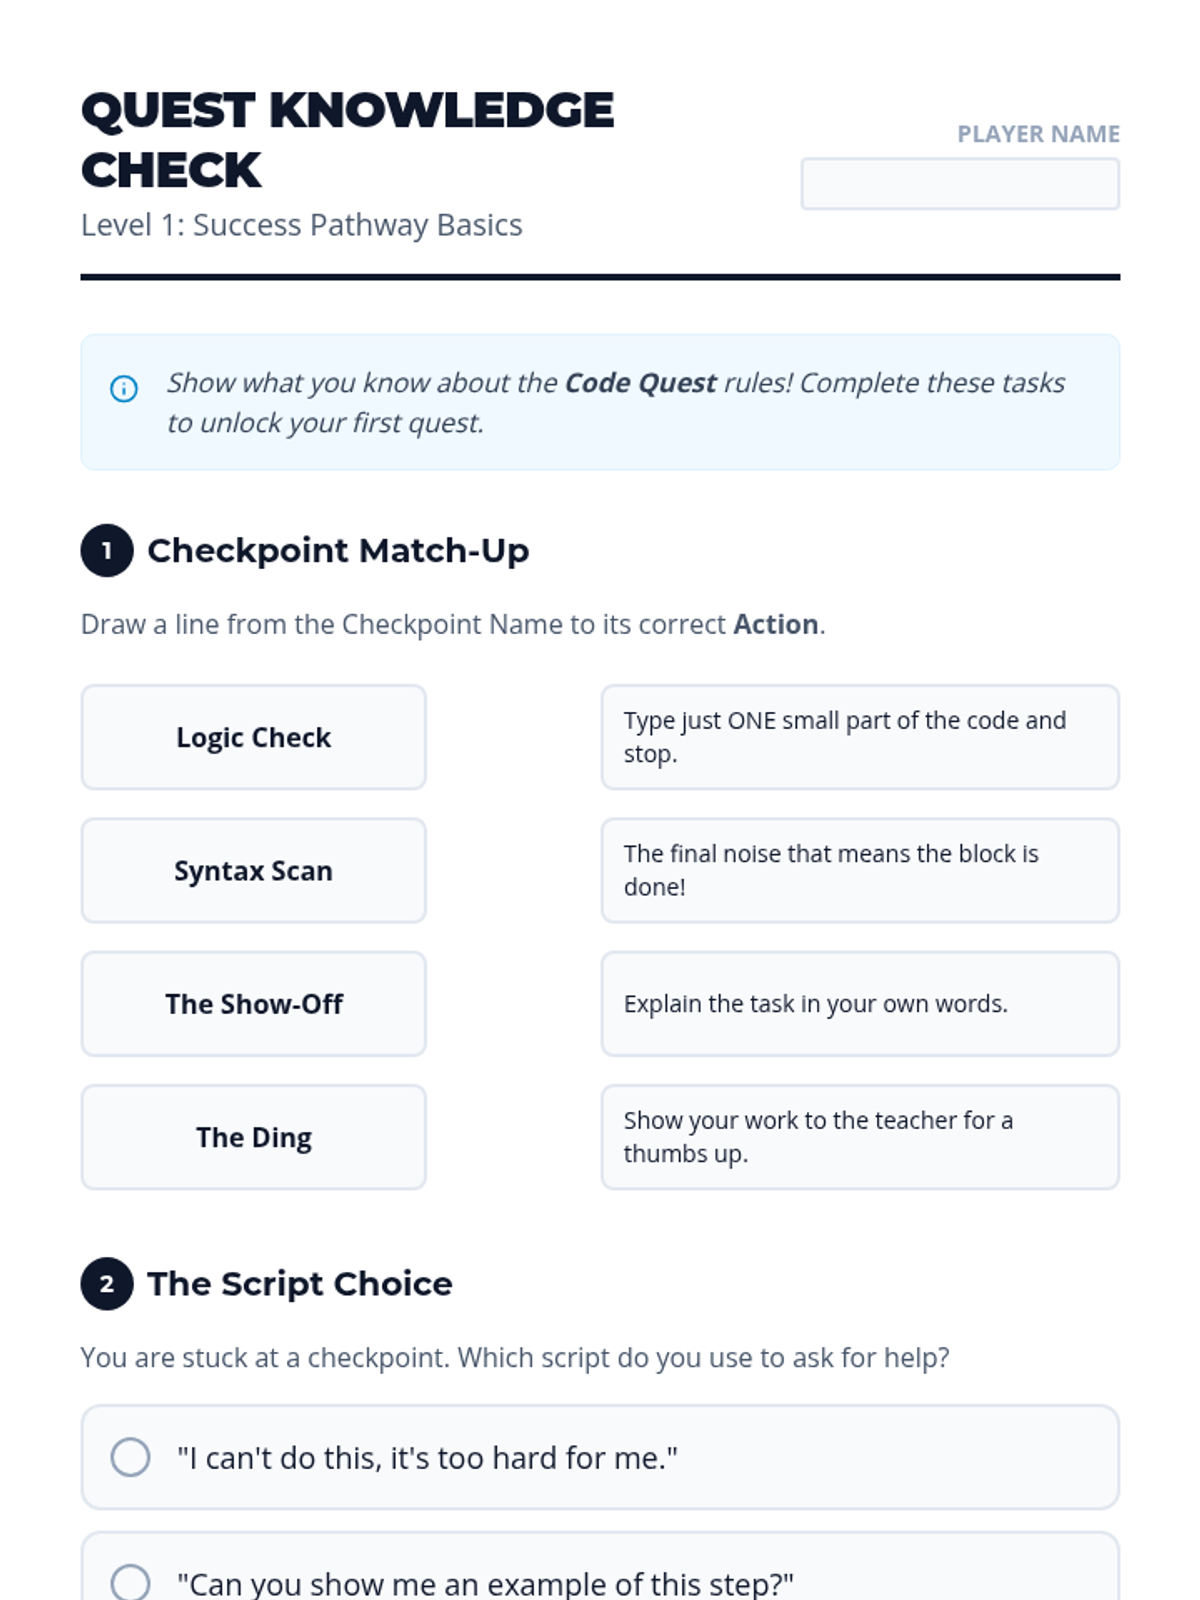Select "Can you show me an example" radio
Screen dimensions: 1200x1600
(131, 1582)
